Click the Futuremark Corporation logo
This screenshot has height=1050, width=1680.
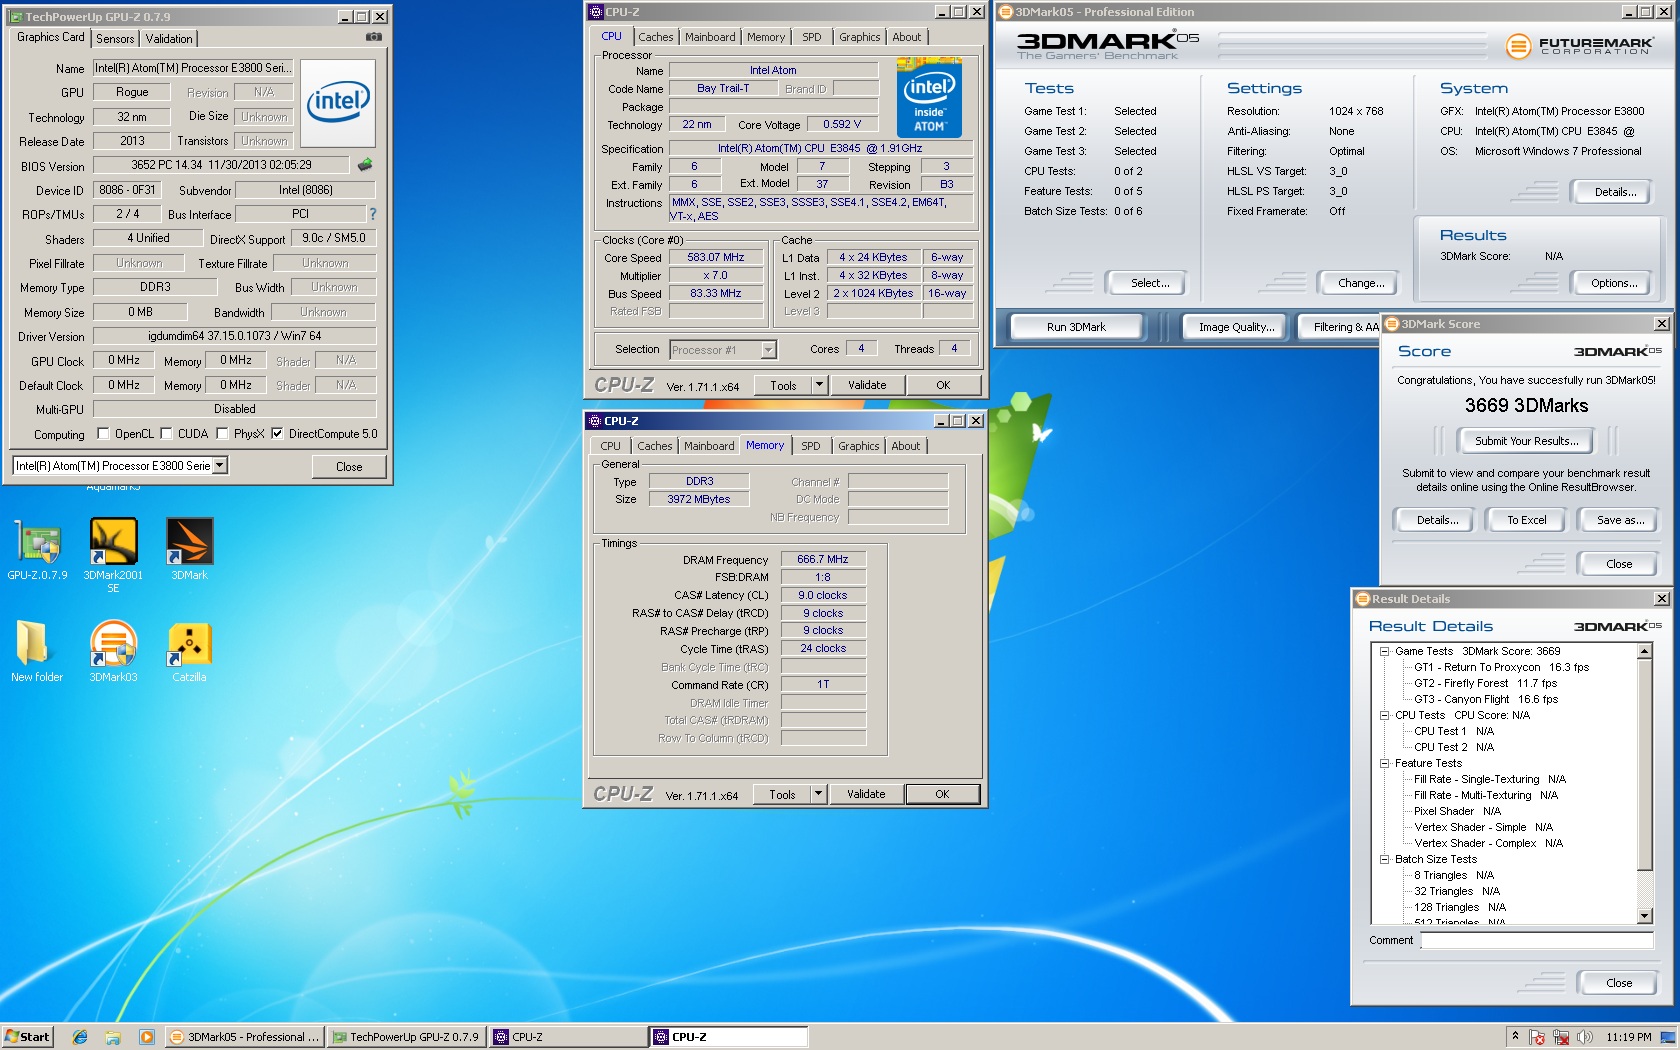(x=1579, y=46)
